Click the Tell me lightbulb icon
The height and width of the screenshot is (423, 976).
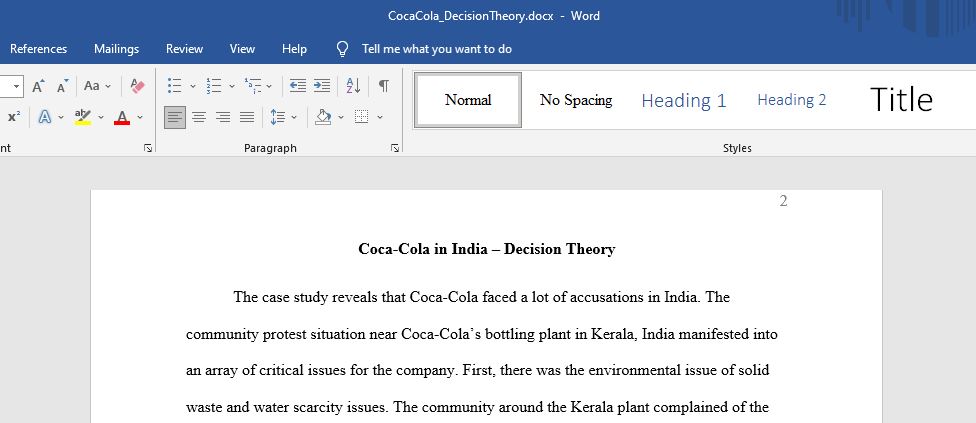point(342,49)
